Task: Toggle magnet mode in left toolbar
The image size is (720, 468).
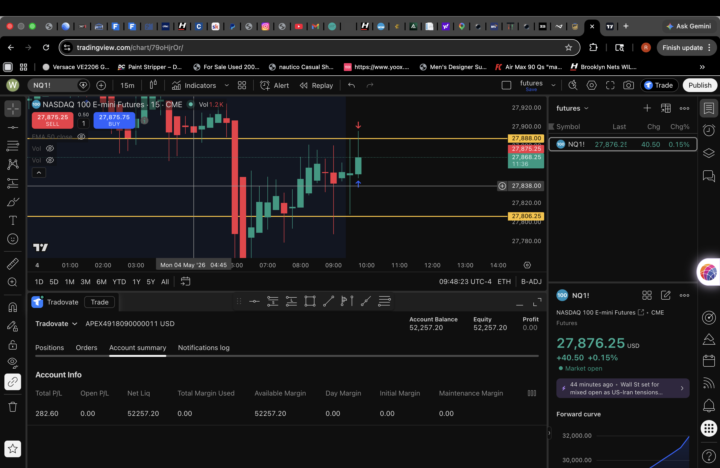Action: click(x=13, y=307)
